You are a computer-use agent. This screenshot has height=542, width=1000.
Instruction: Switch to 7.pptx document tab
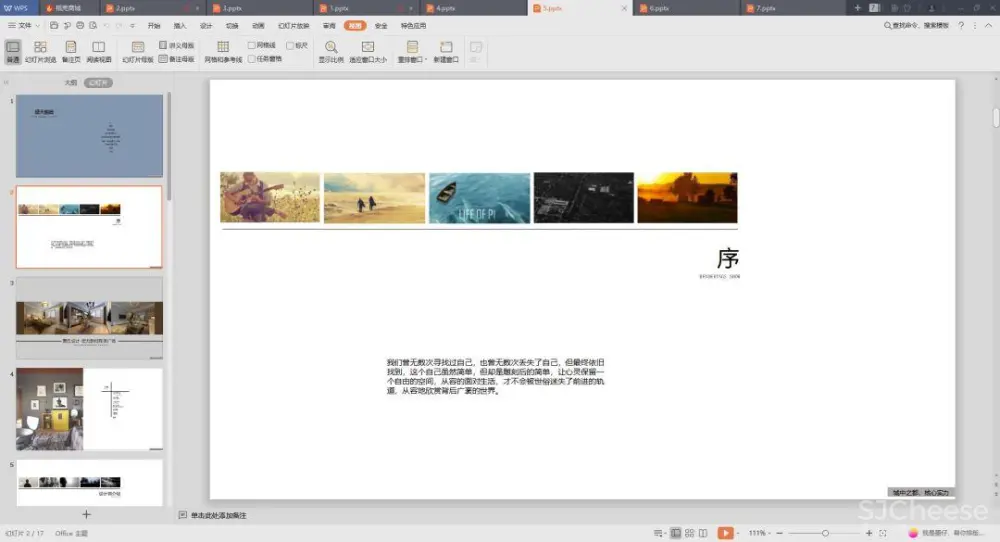(793, 8)
